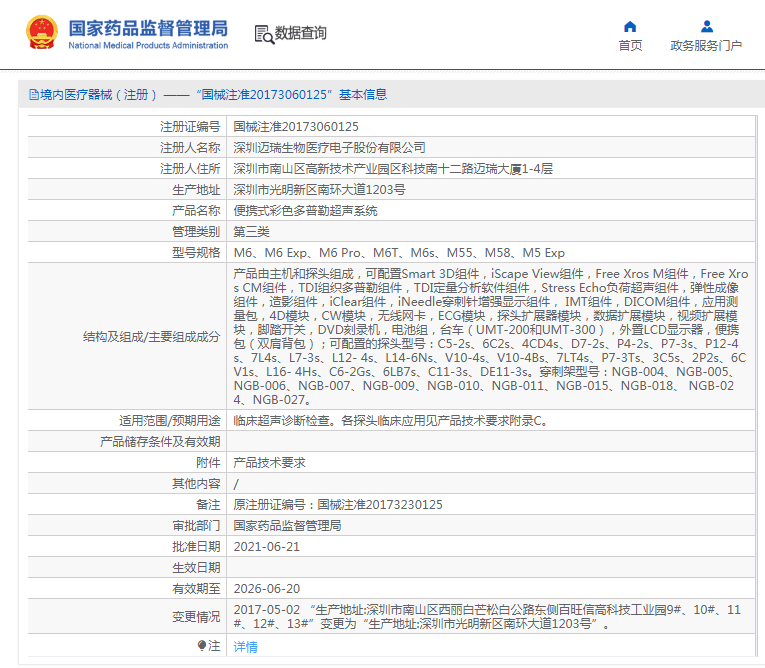765x668 pixels.
Task: Click the 管理类别 row label
Action: pyautogui.click(x=196, y=232)
